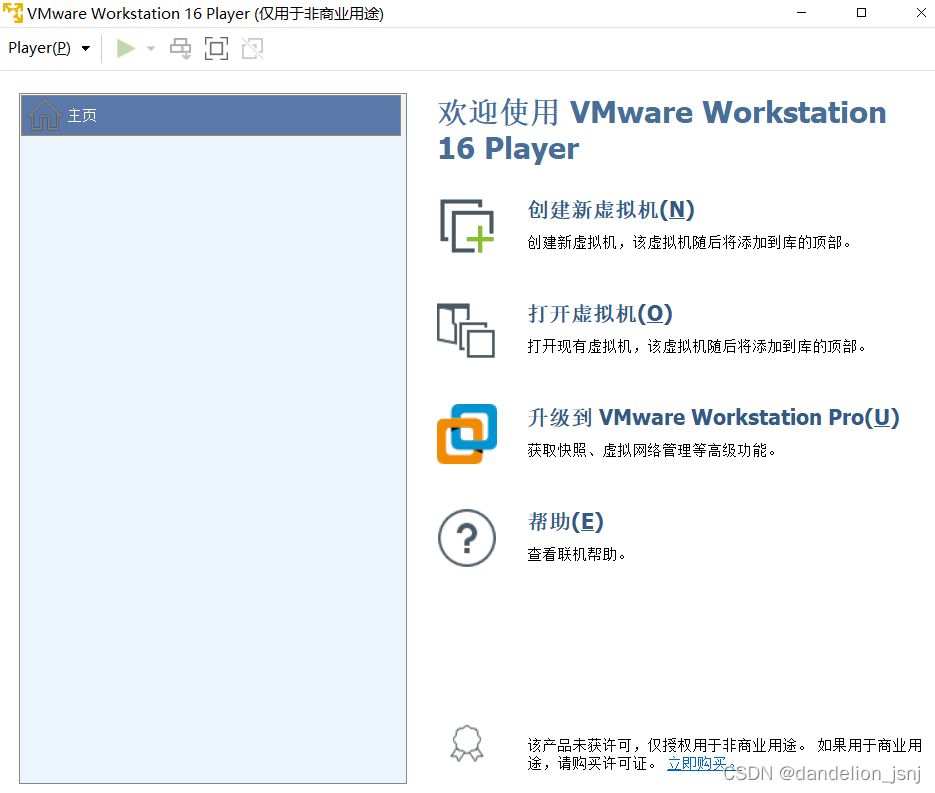
Task: Click the text 查看联机帮助。
Action: click(576, 555)
